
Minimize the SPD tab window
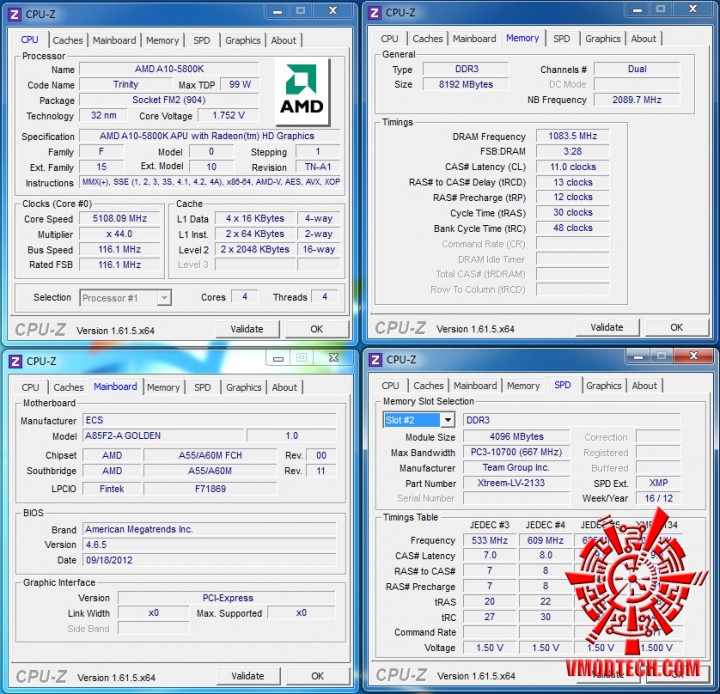point(638,356)
